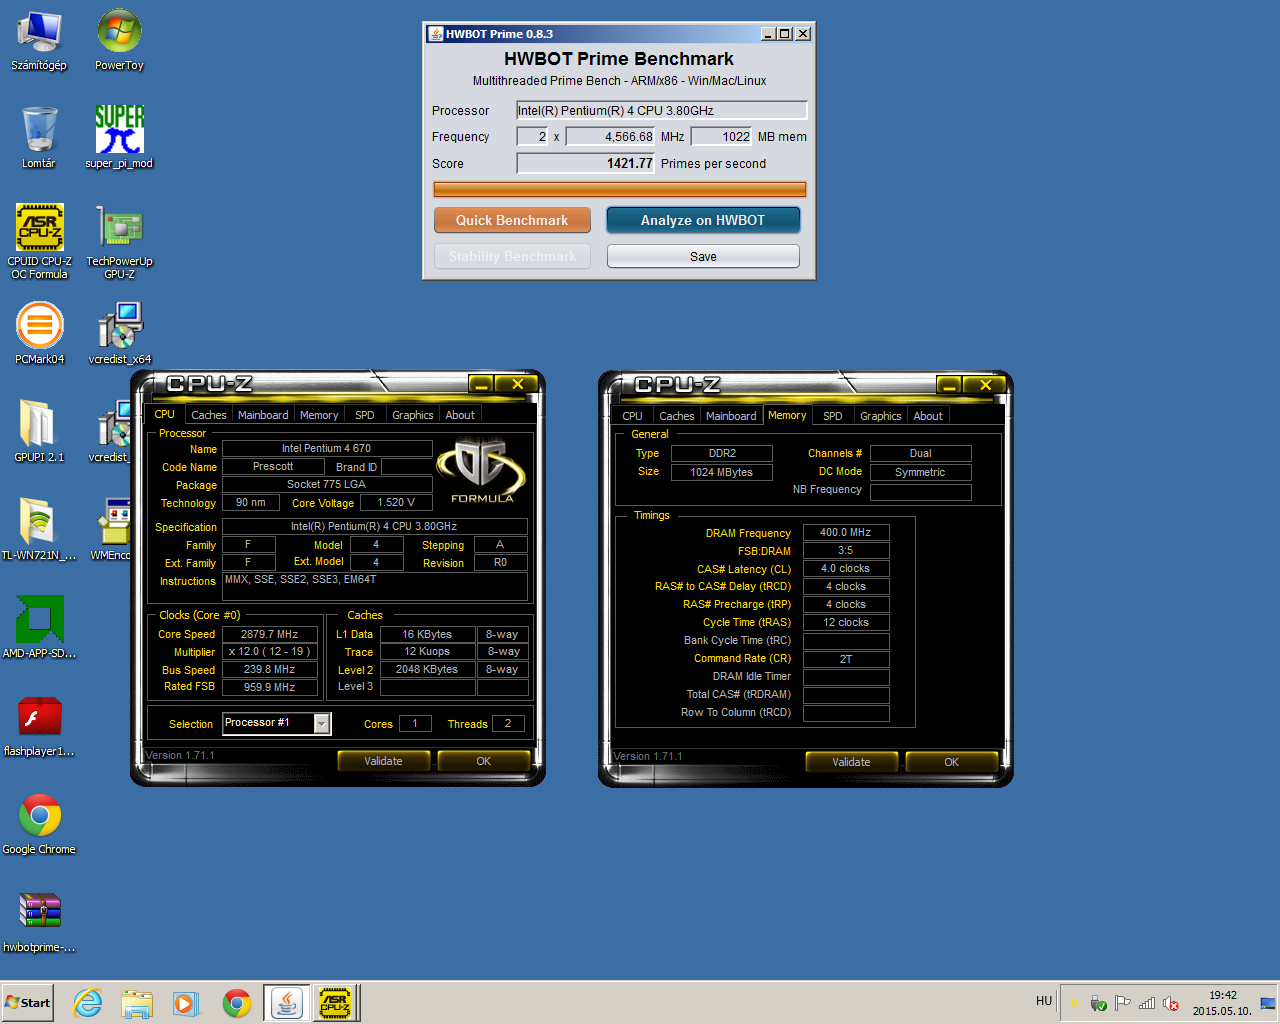Image resolution: width=1280 pixels, height=1024 pixels.
Task: Select flashplayer installer icon
Action: (39, 726)
